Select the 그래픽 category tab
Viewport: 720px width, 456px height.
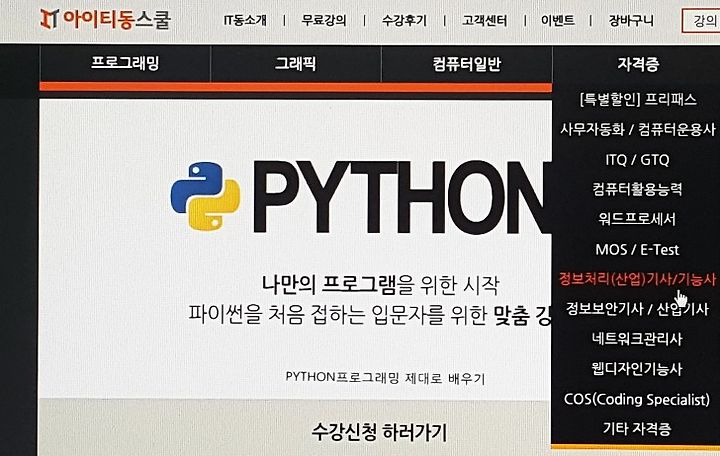point(295,63)
